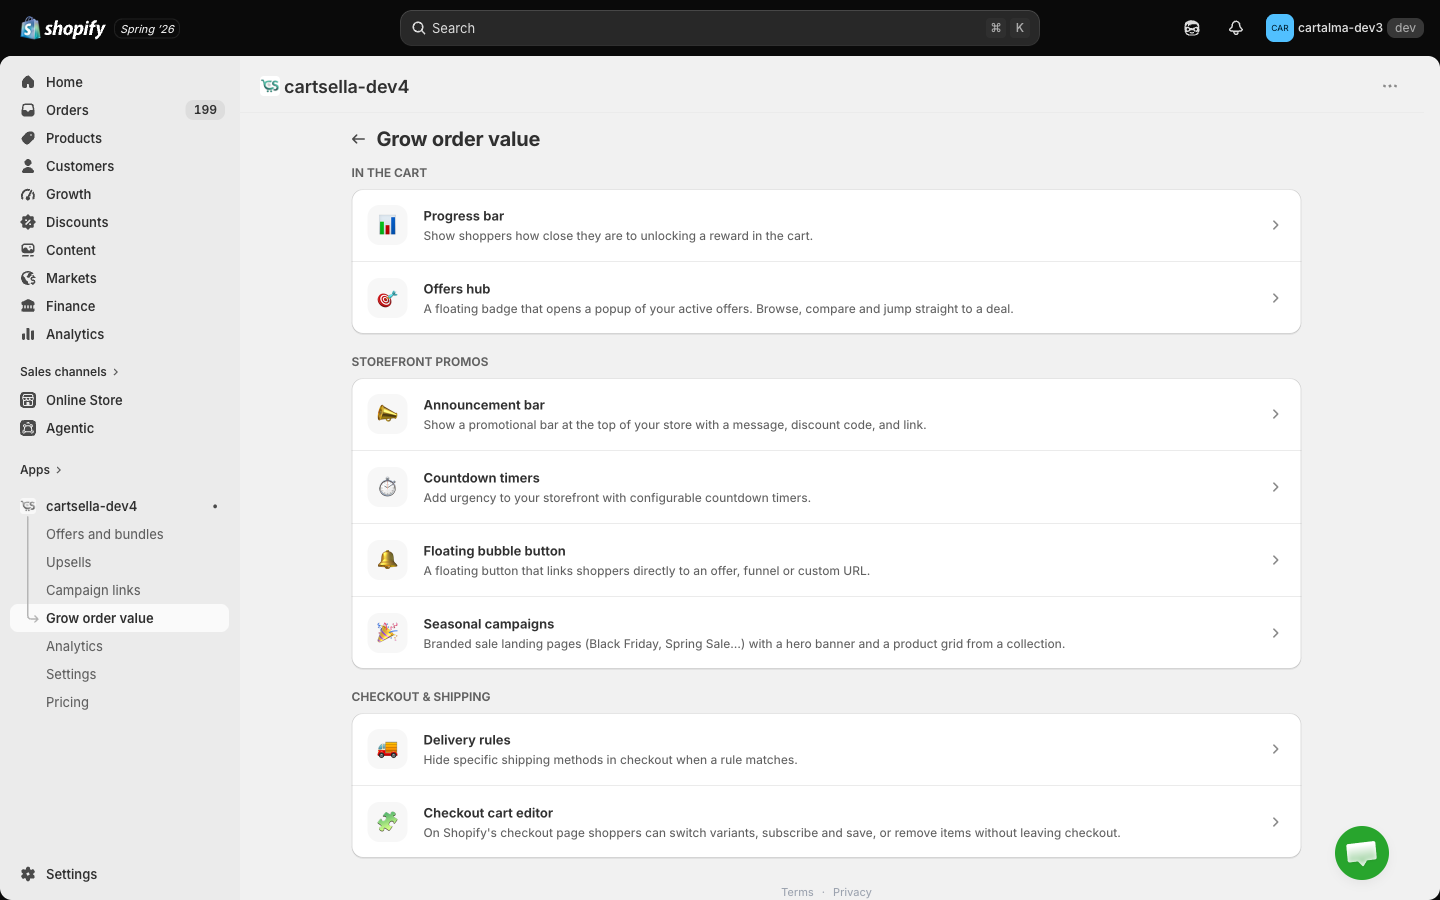Click the Spring '26 edition label
Viewport: 1440px width, 900px height.
point(148,29)
